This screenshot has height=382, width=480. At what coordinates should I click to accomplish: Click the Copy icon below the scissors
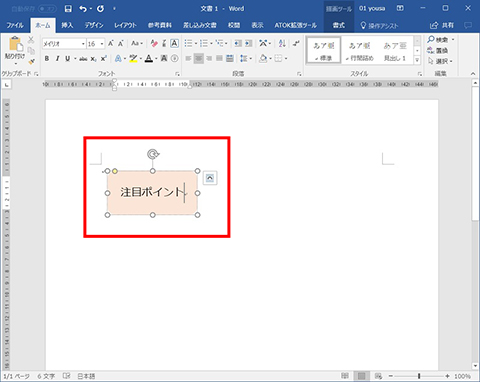(31, 51)
